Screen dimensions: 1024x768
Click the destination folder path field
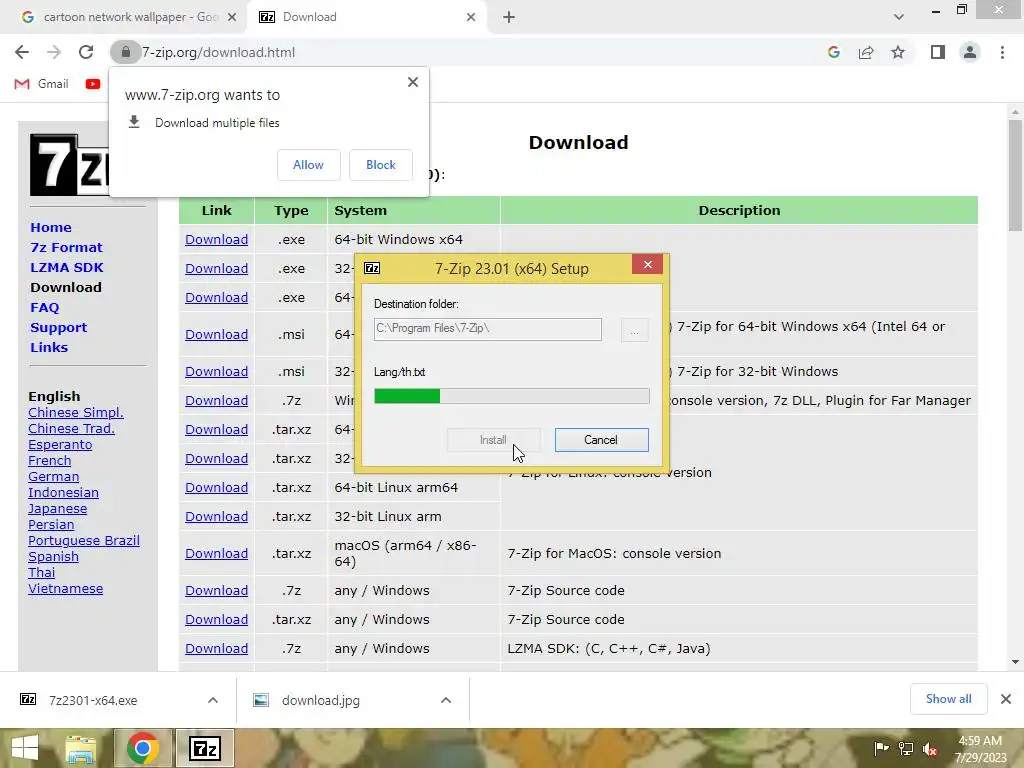(488, 329)
